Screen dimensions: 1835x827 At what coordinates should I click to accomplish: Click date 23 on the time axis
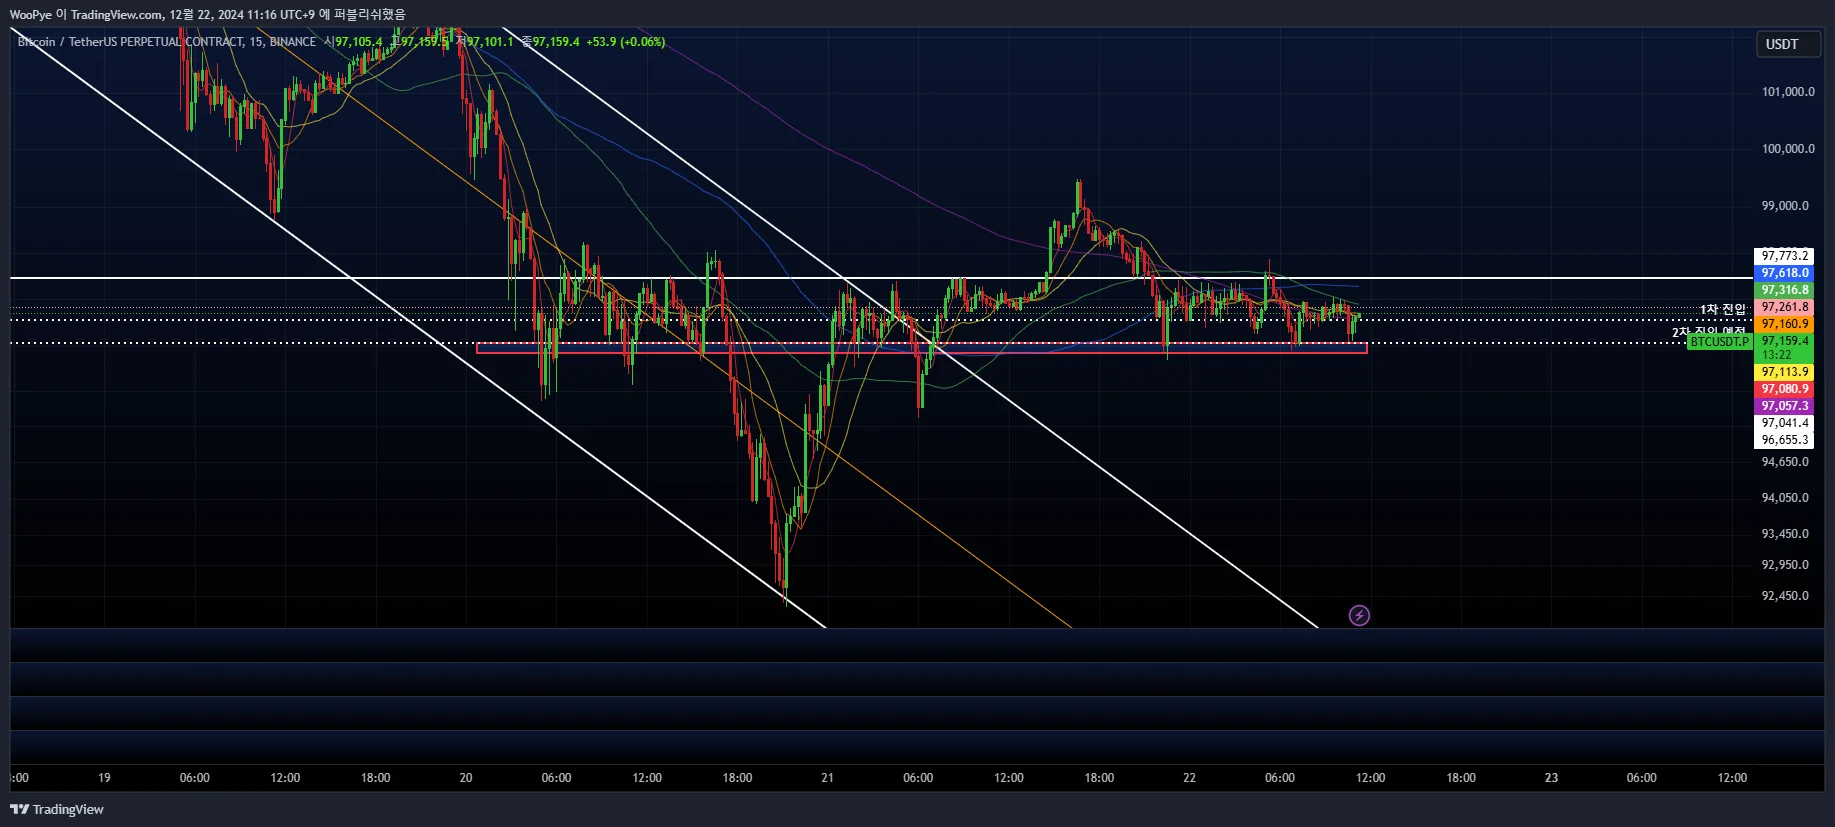click(1551, 778)
